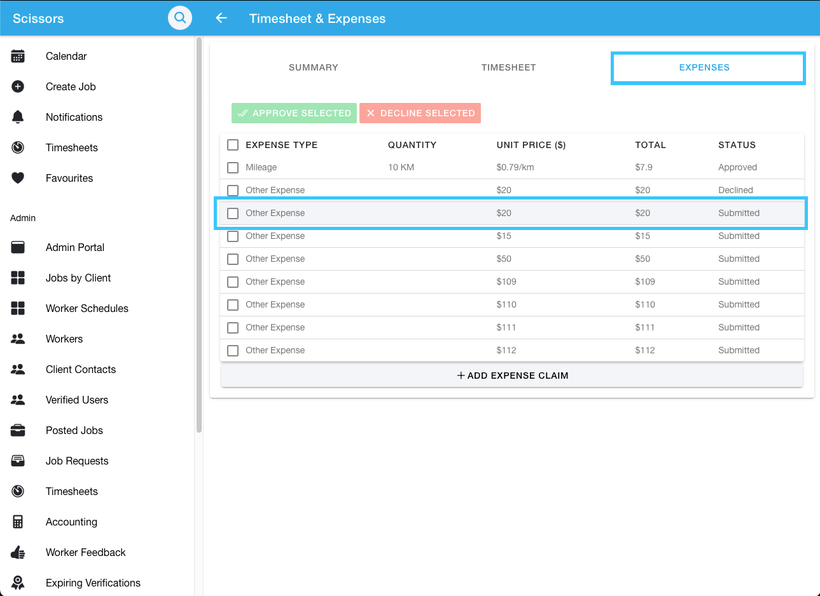Select the checkbox for the $109 expense
This screenshot has width=820, height=596.
[232, 281]
